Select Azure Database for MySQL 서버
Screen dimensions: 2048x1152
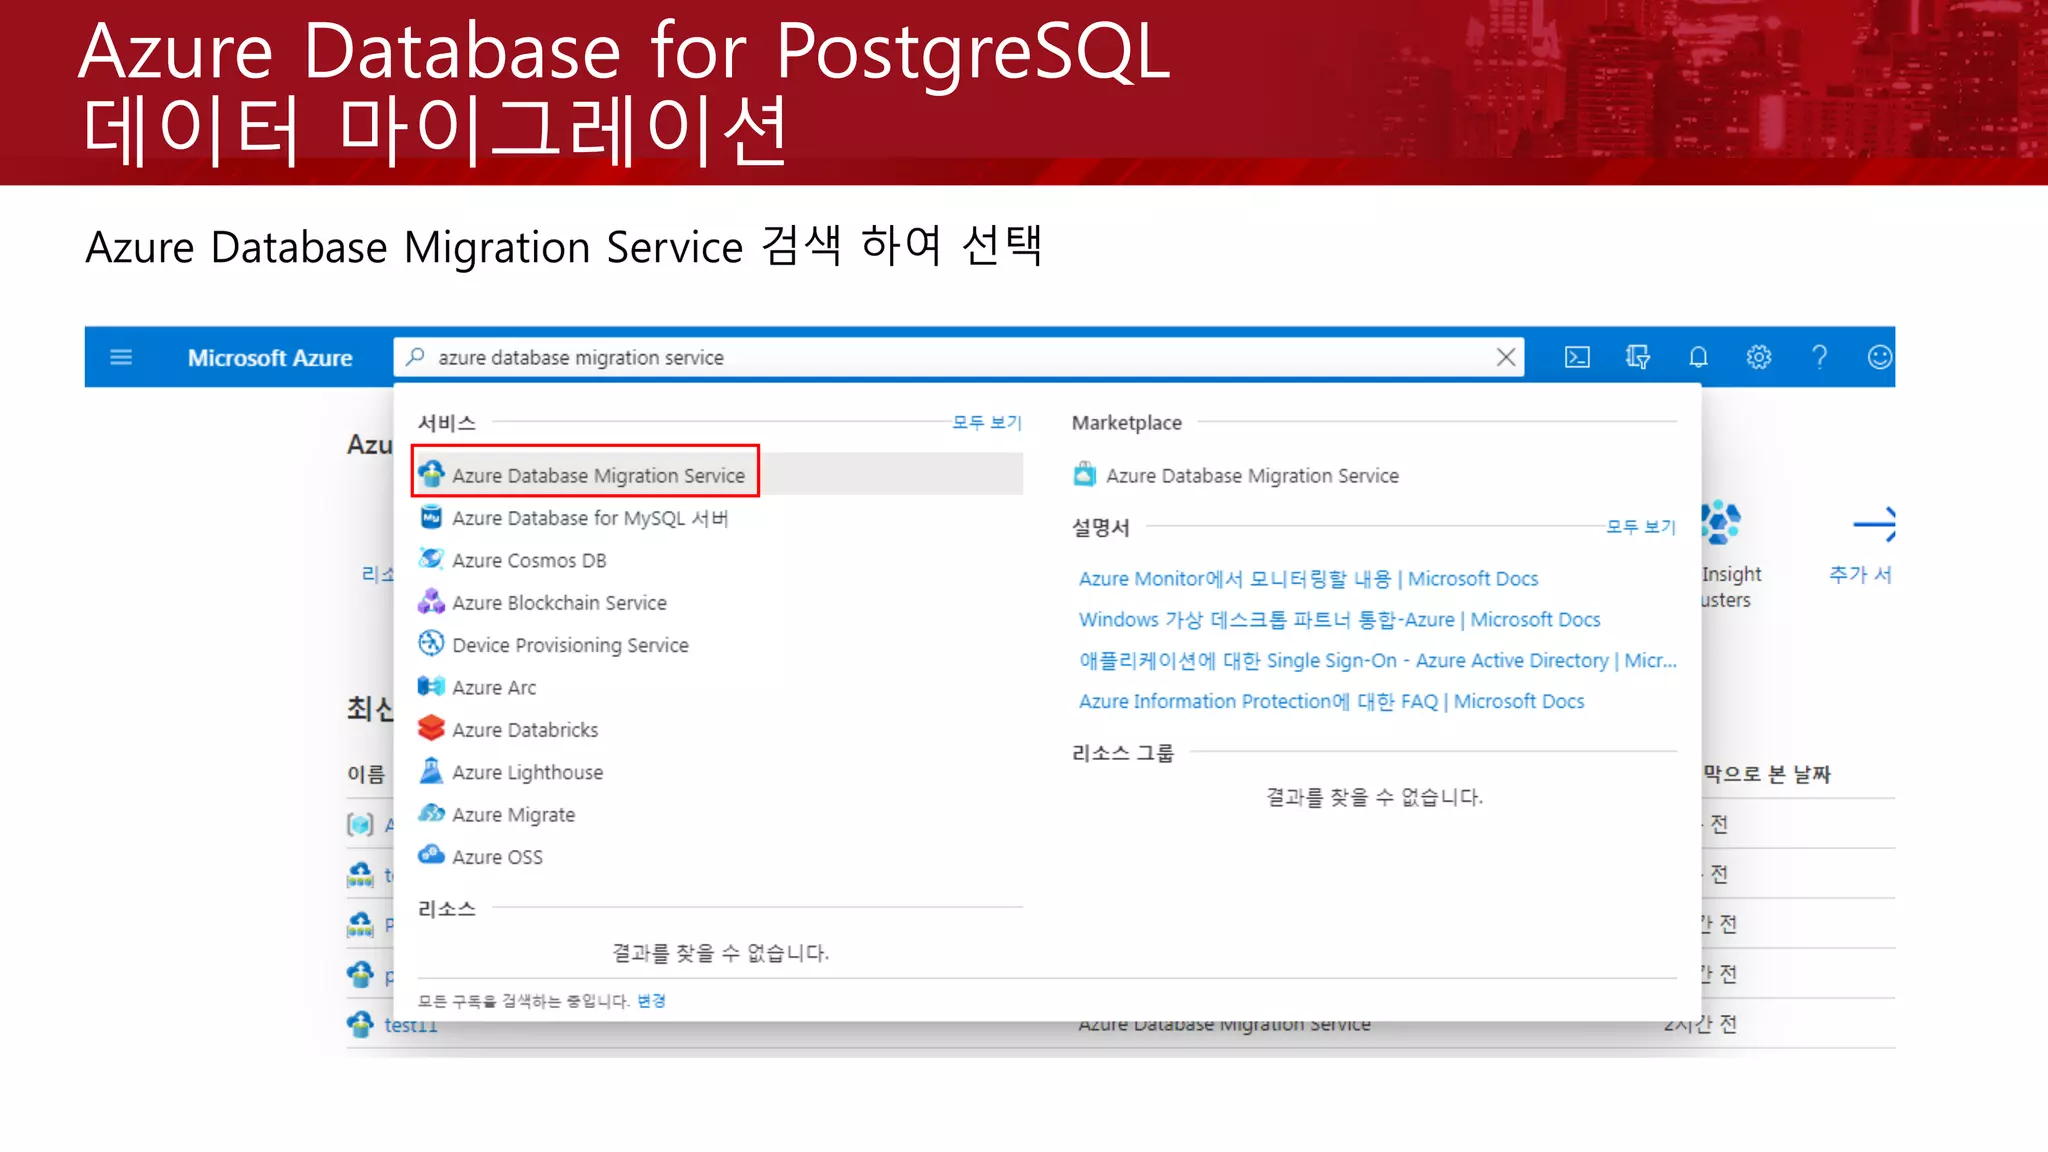590,518
